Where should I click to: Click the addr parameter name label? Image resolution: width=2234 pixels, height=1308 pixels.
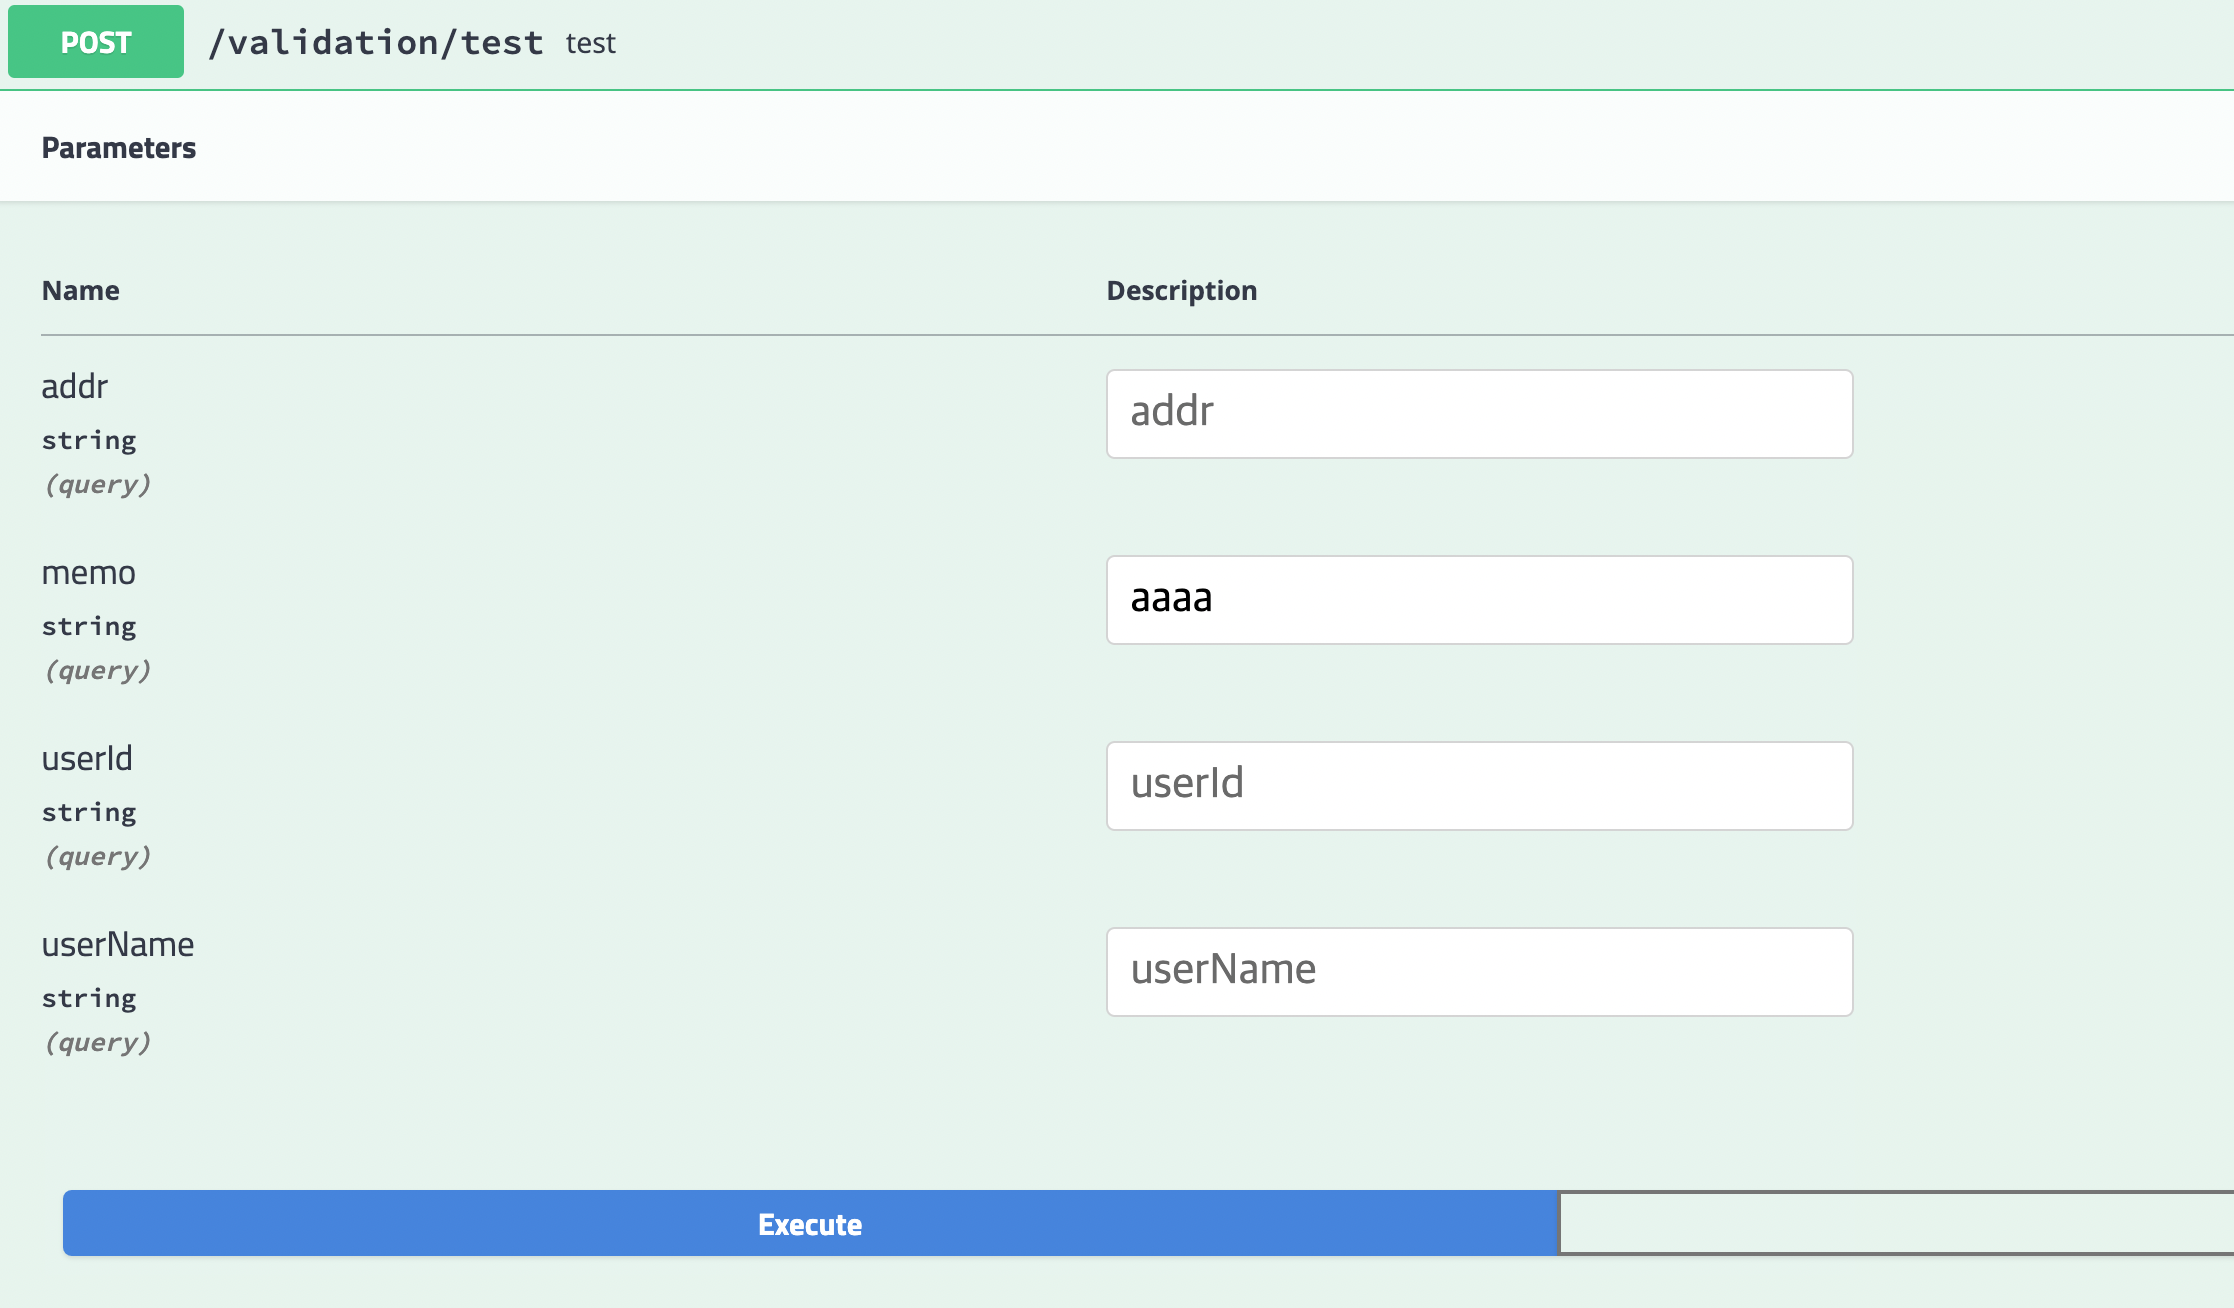click(x=75, y=386)
